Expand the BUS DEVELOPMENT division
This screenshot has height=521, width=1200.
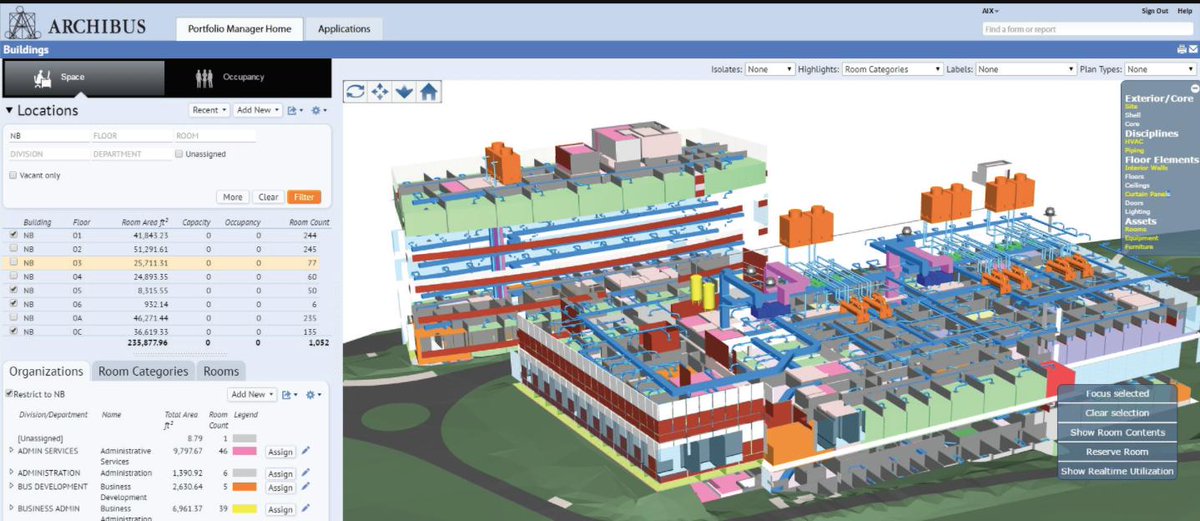(12, 487)
